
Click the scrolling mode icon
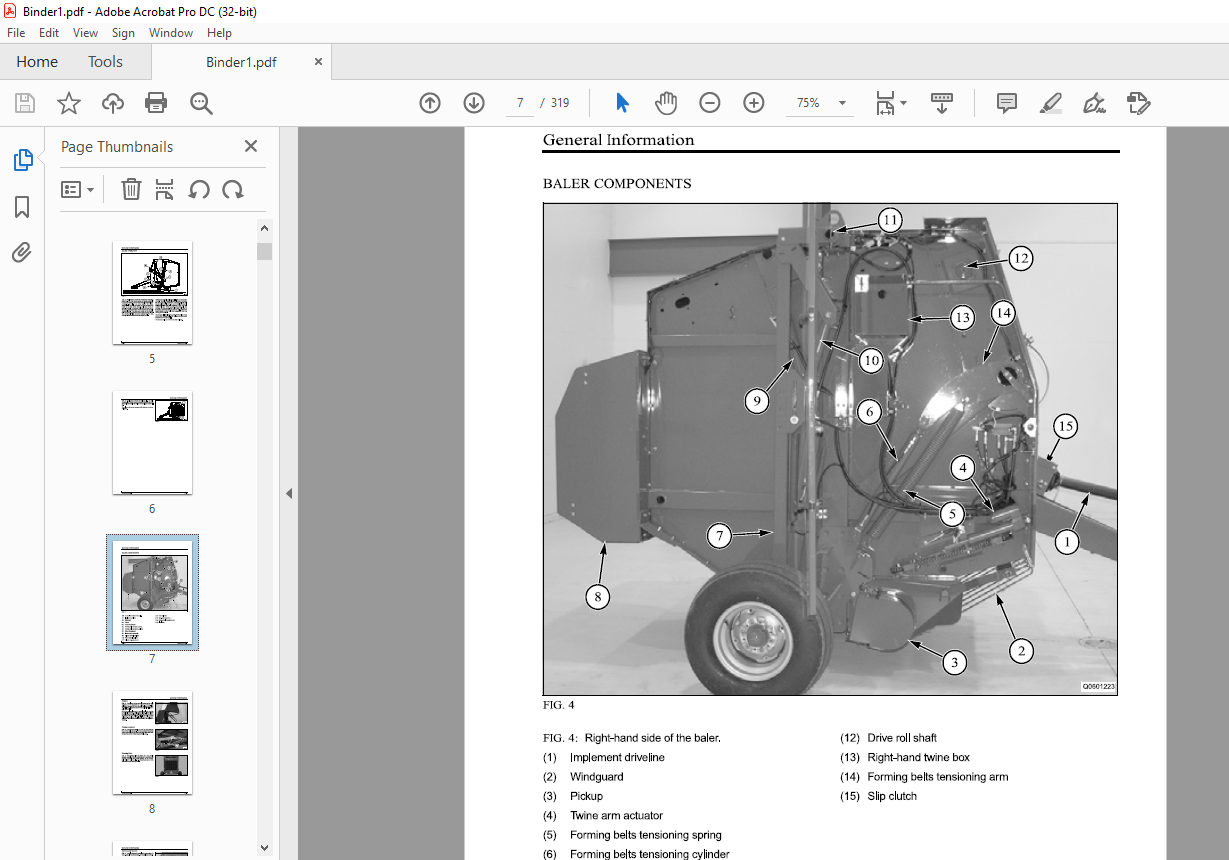942,103
